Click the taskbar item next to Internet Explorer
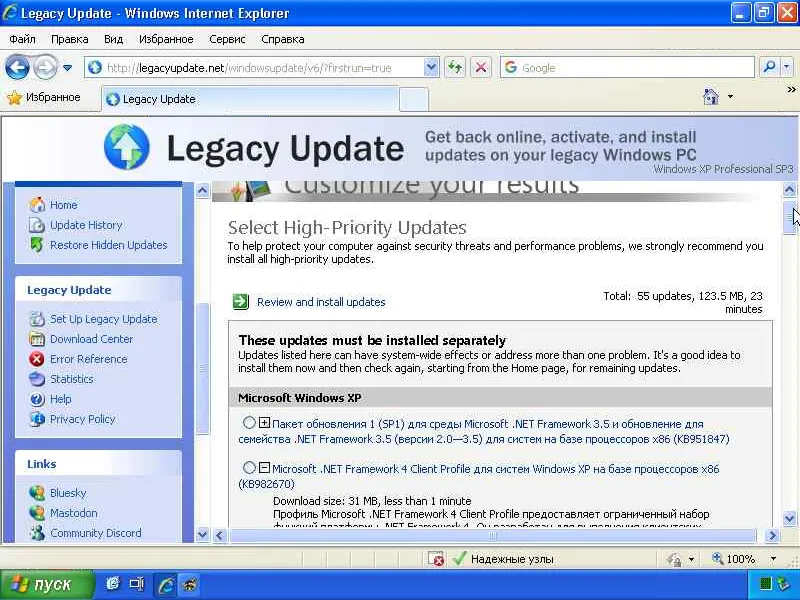The width and height of the screenshot is (800, 600). coord(190,585)
